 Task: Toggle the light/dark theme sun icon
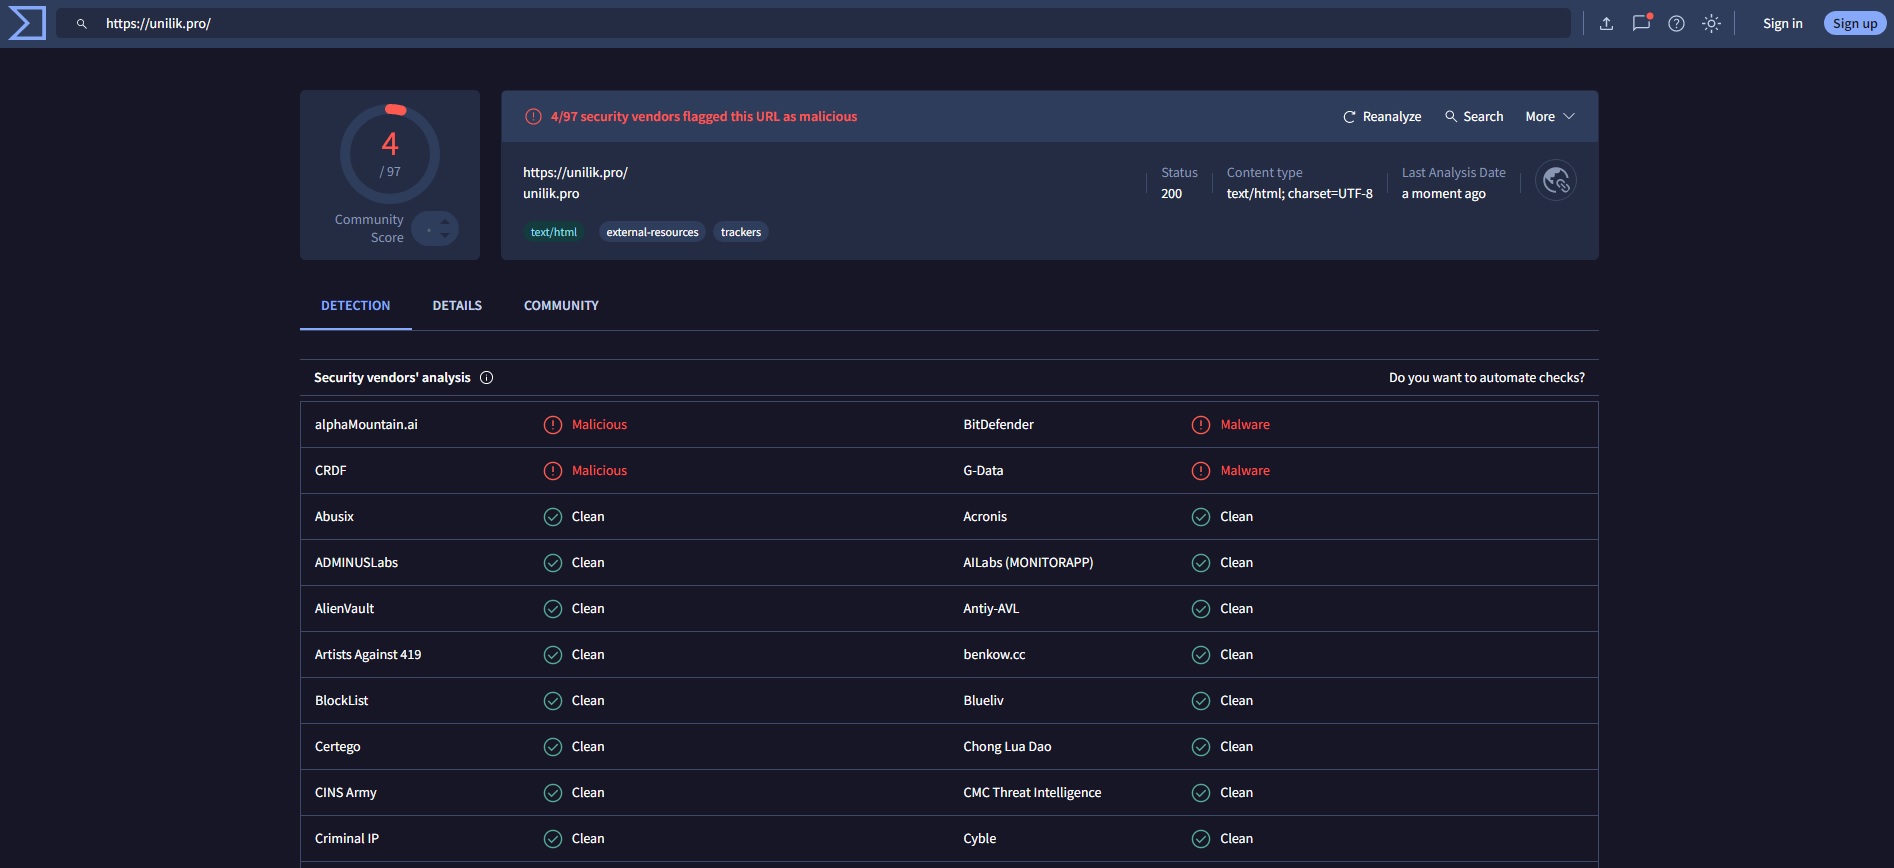(1711, 24)
